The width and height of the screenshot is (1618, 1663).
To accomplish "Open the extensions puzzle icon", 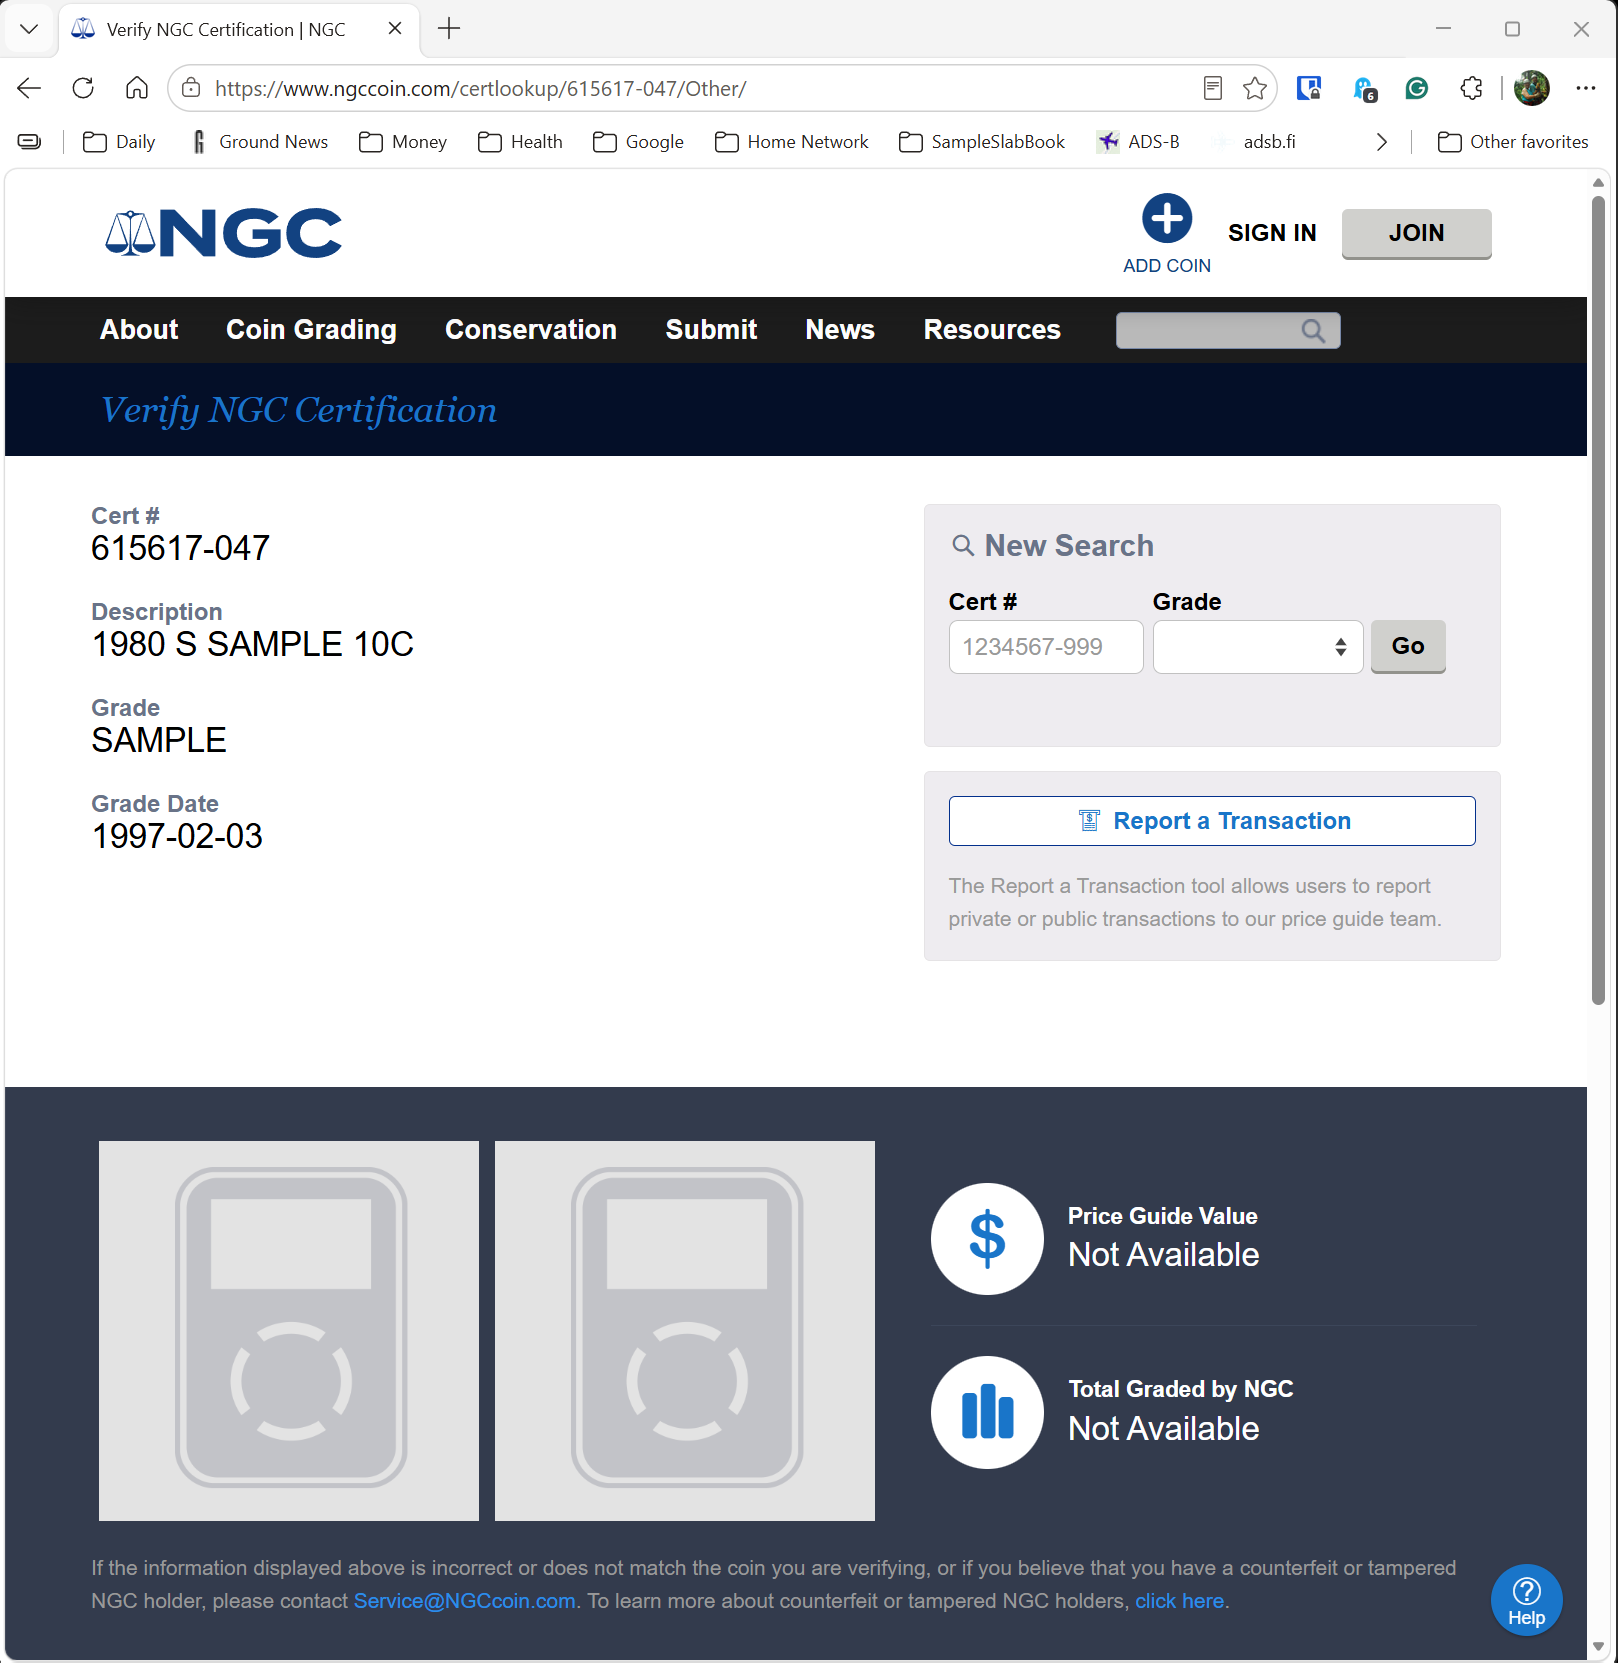I will tap(1471, 88).
